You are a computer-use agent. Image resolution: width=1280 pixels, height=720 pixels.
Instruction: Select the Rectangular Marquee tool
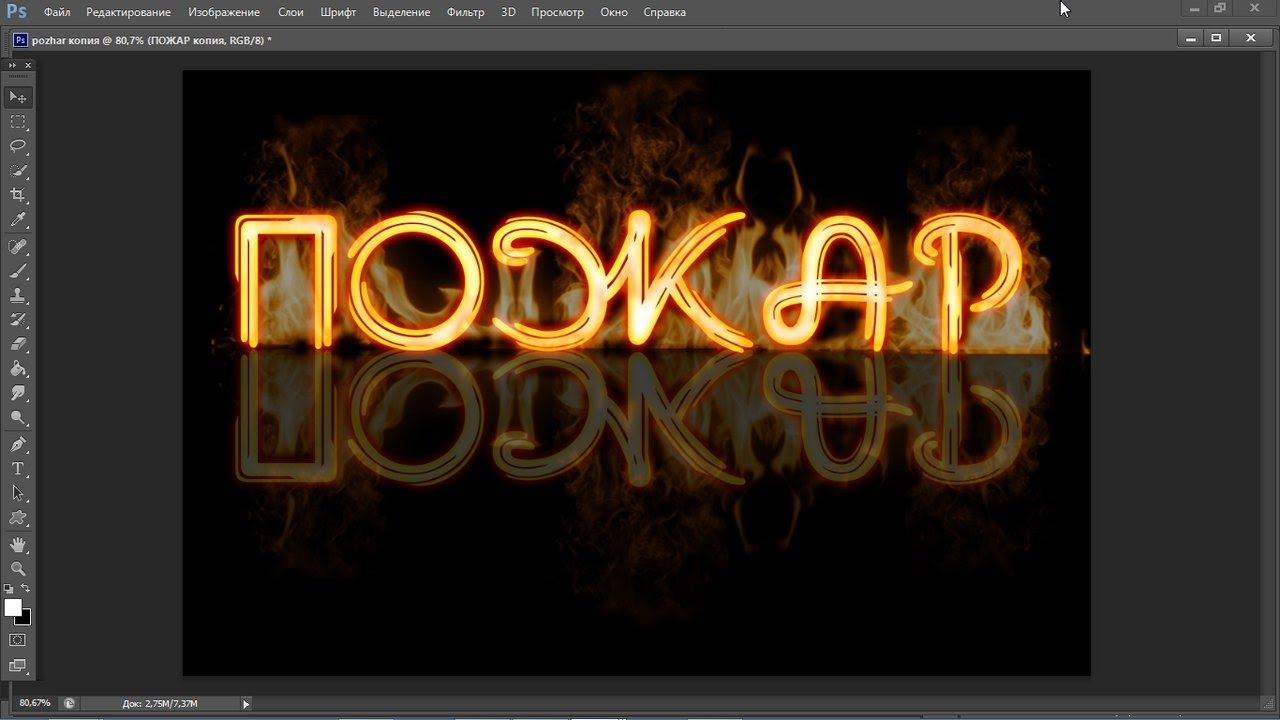tap(18, 122)
